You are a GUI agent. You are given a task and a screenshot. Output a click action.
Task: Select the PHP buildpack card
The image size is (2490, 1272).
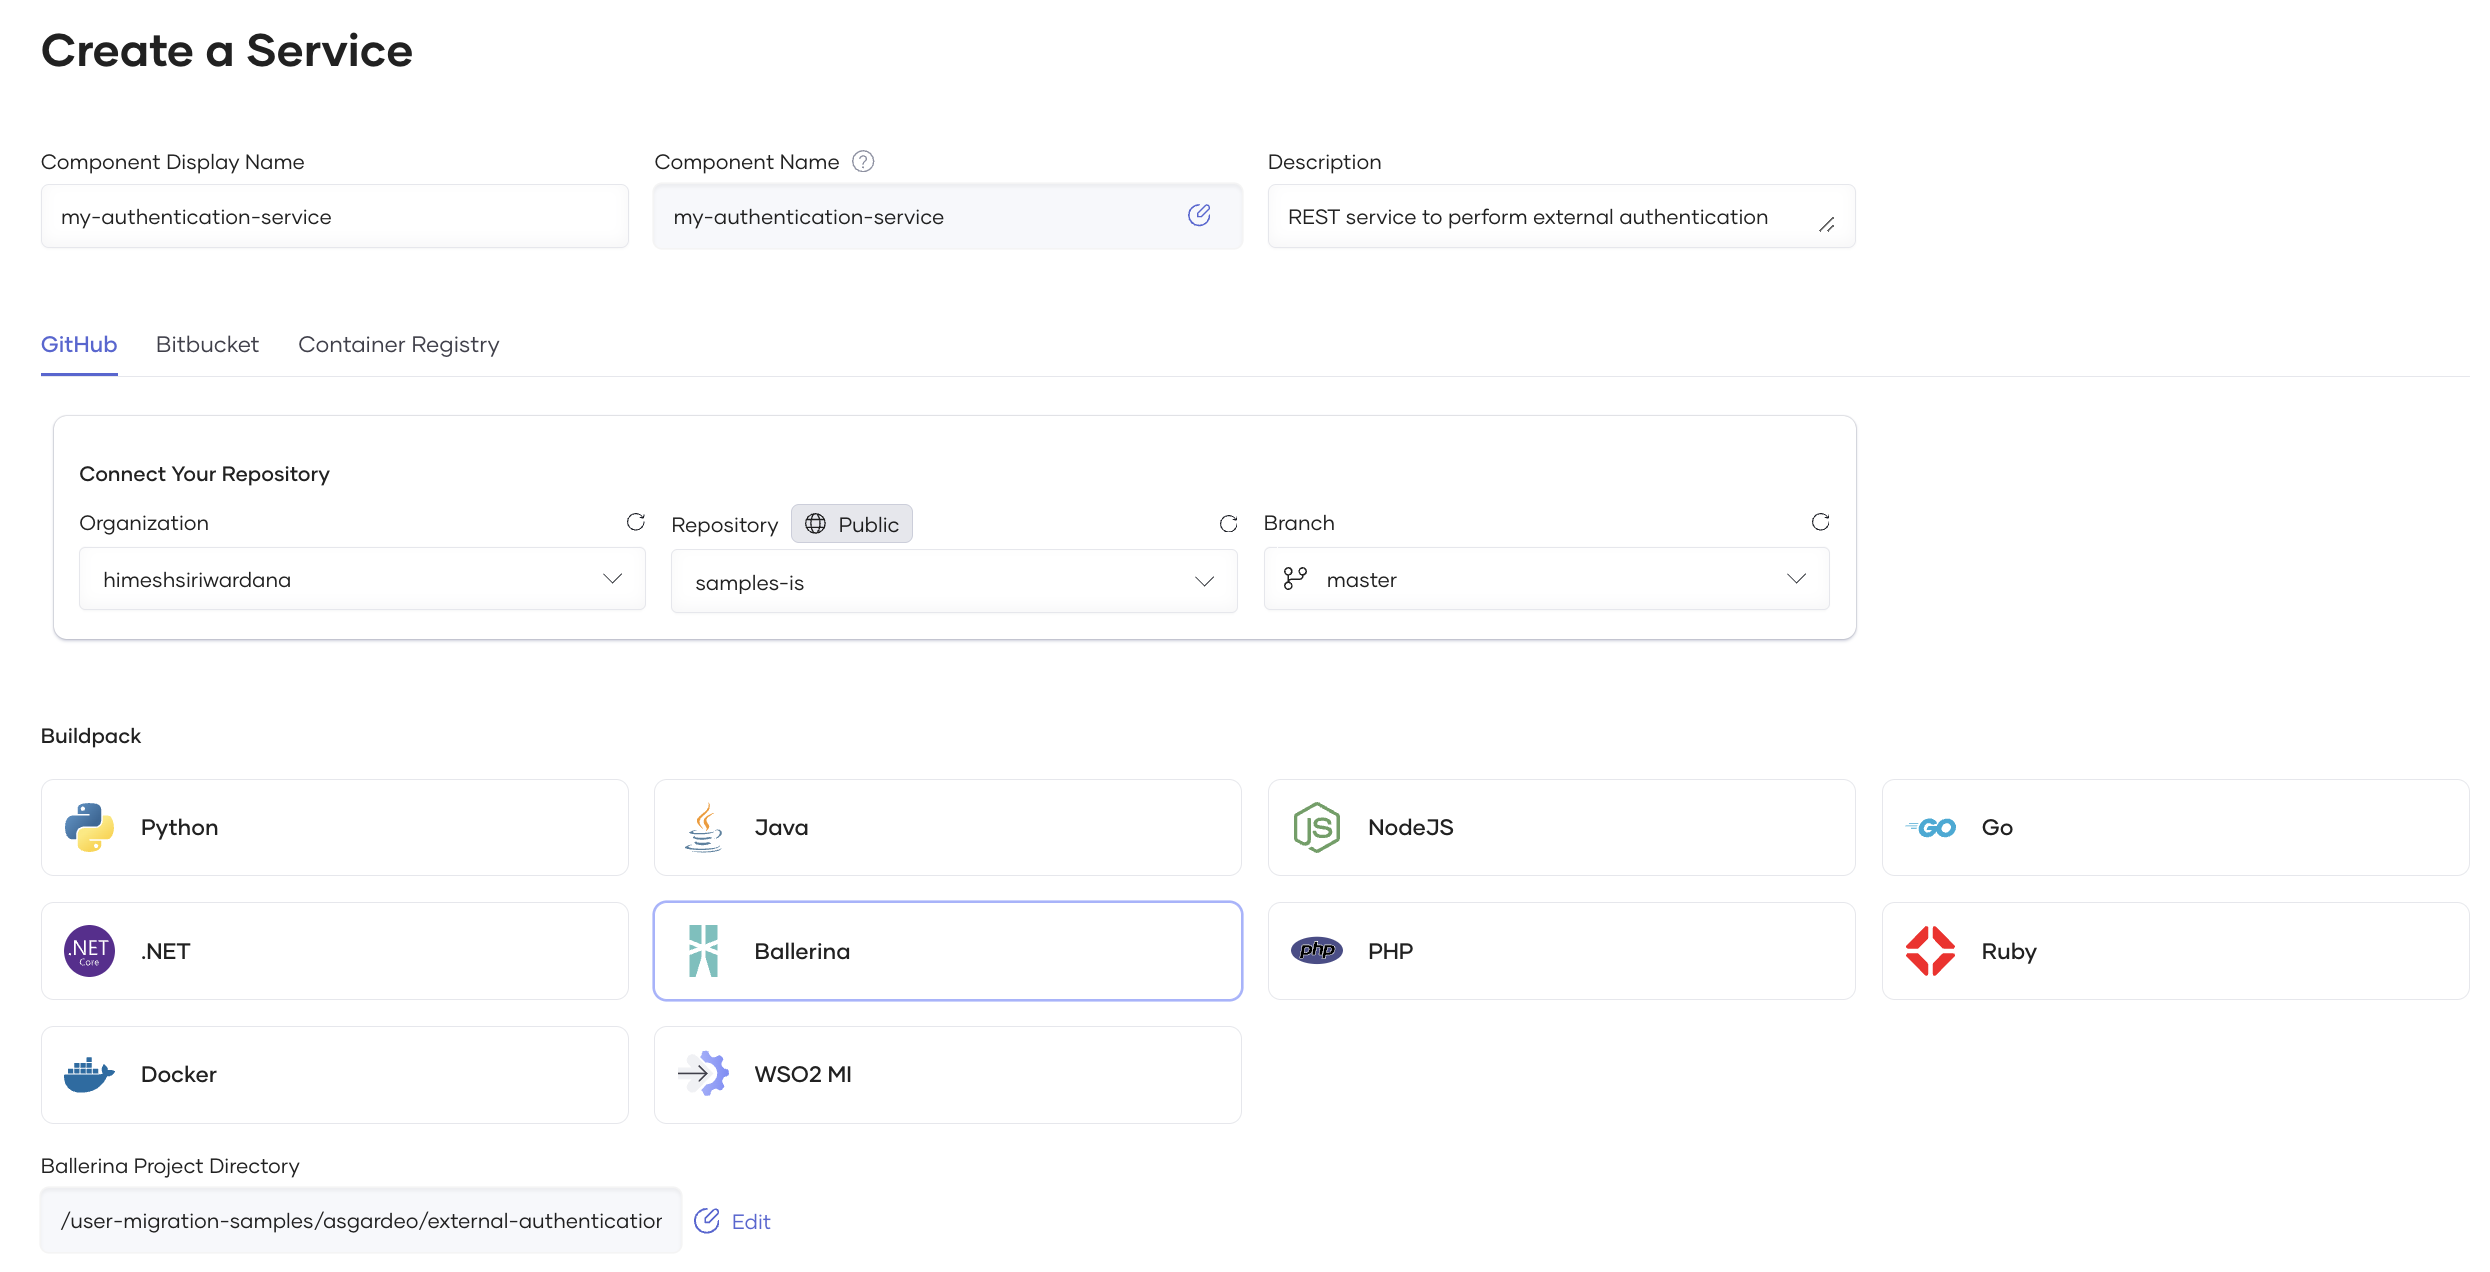(1562, 951)
